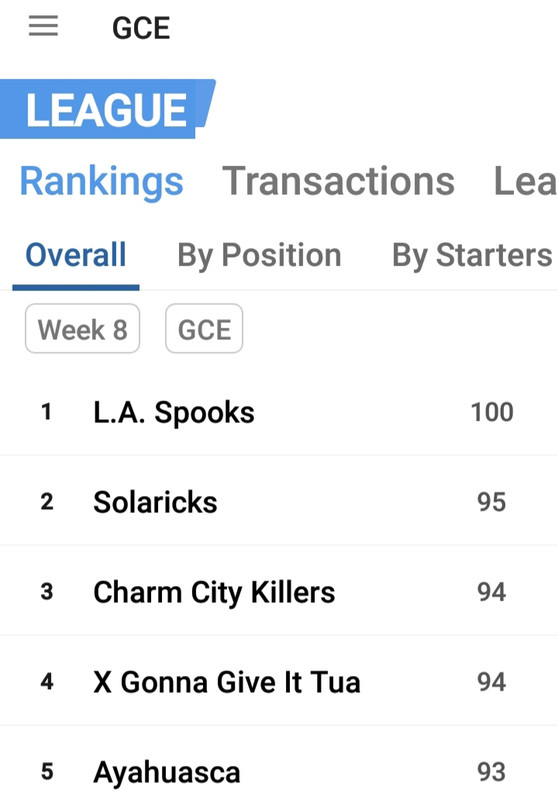Open the Week 8 selector
The image size is (558, 800).
tap(83, 329)
